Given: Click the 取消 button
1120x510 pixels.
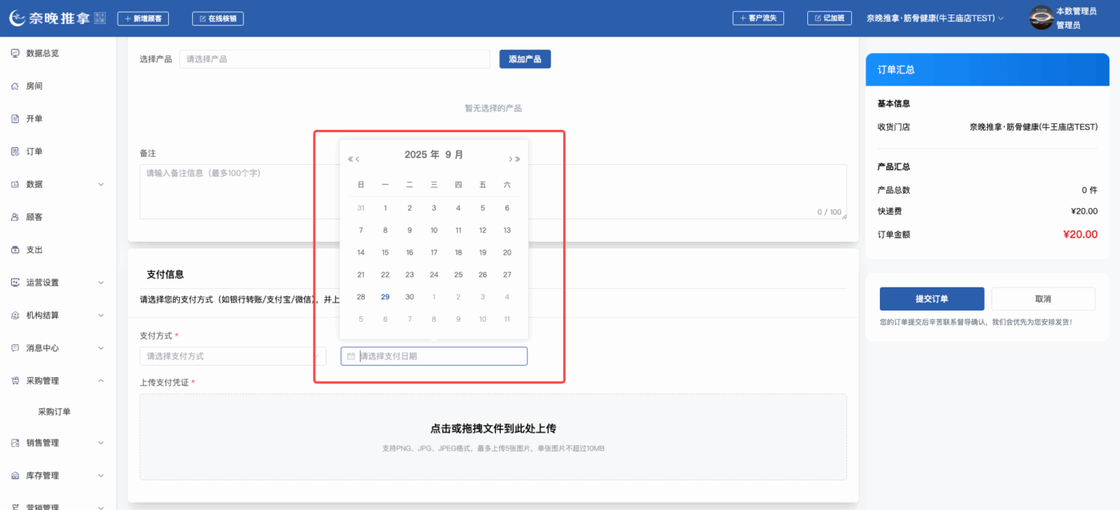Looking at the screenshot, I should pos(1043,299).
